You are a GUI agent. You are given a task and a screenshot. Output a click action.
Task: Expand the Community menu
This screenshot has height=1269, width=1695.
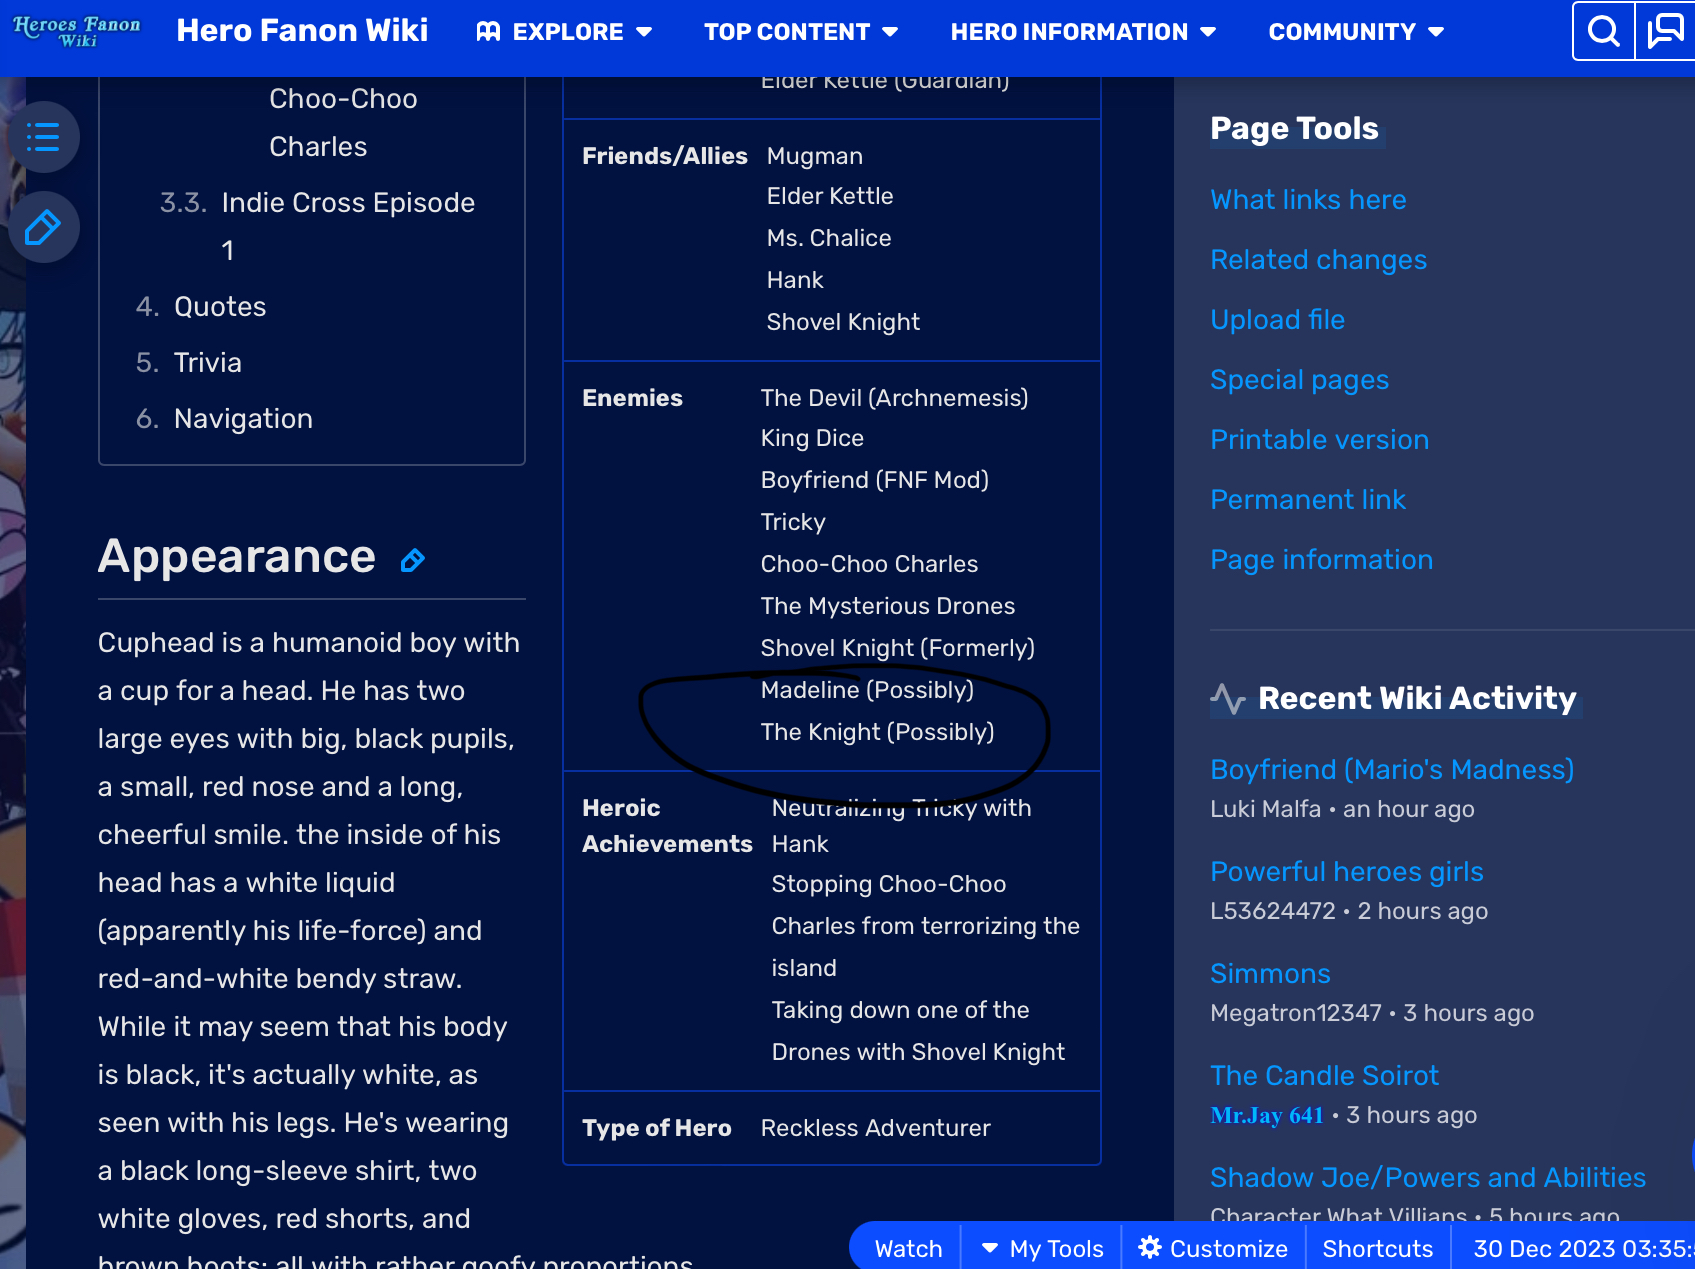(x=1356, y=32)
